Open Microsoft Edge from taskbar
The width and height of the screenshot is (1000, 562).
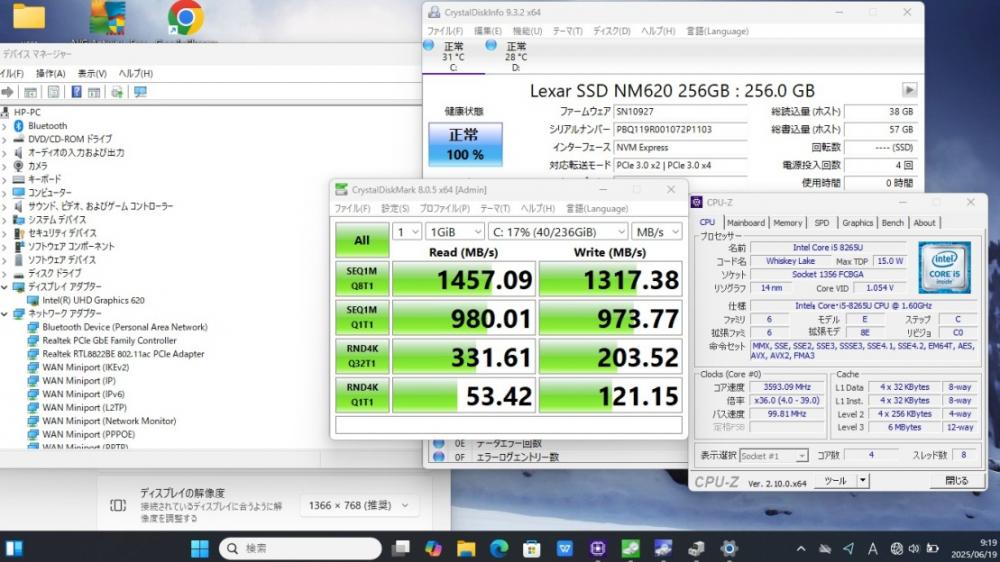coord(499,548)
